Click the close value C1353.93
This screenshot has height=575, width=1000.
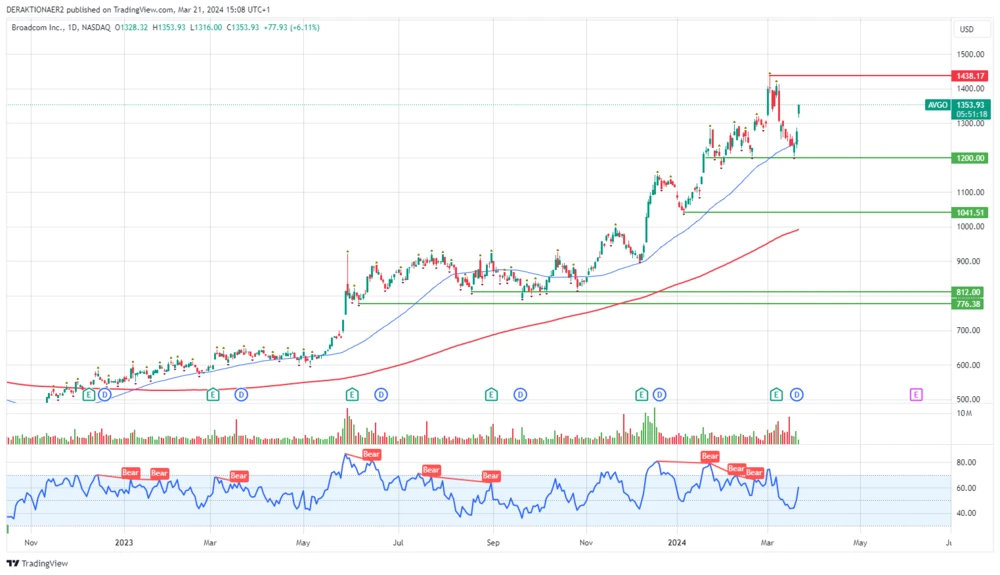click(x=243, y=27)
